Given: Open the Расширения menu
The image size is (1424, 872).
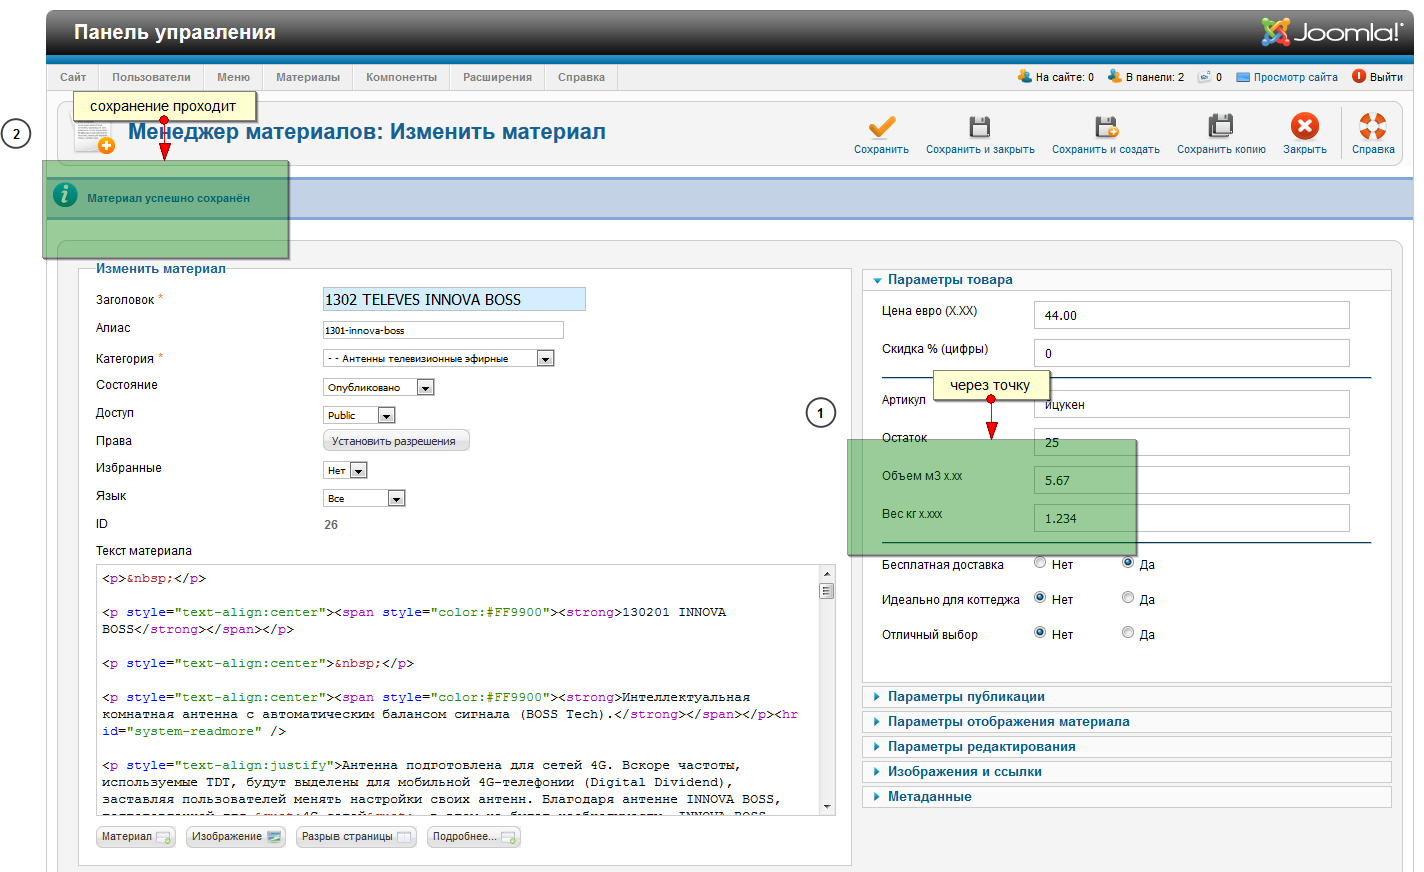Looking at the screenshot, I should point(497,77).
